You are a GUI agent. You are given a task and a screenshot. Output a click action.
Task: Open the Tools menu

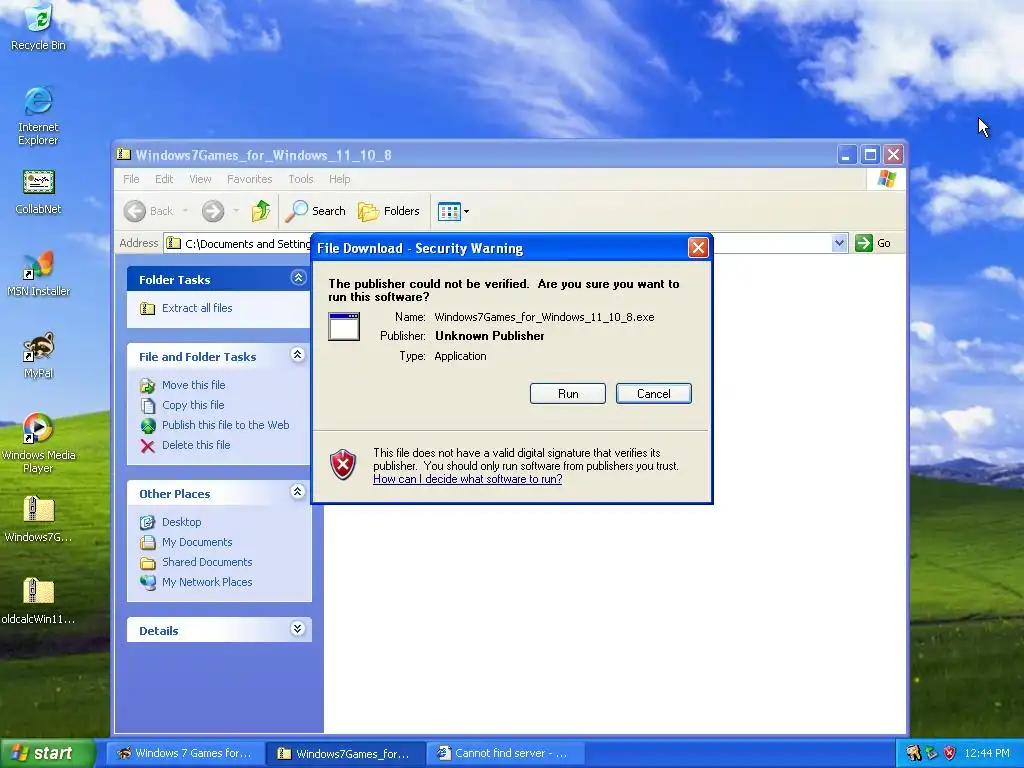click(300, 179)
